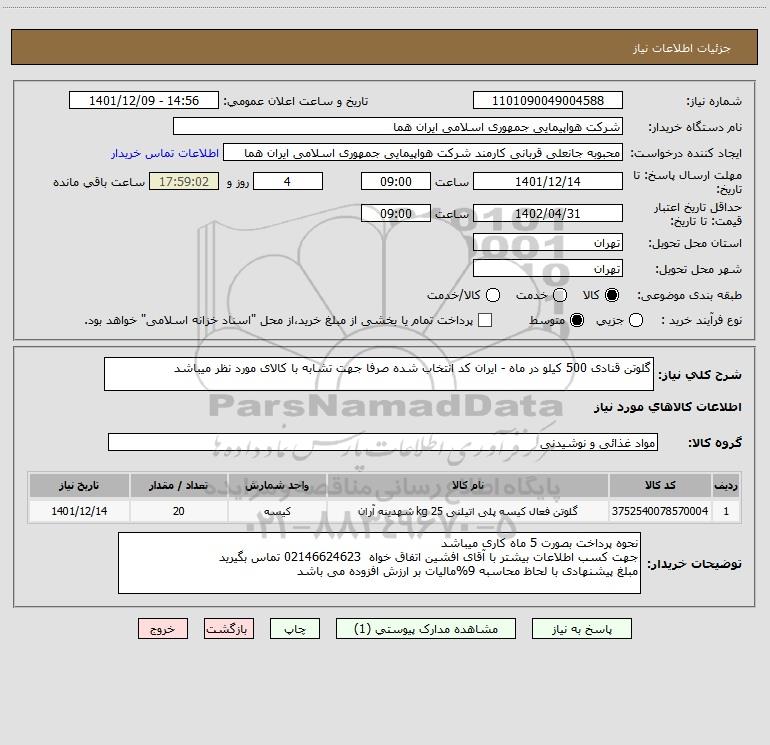The width and height of the screenshot is (770, 745).
Task: Click the item code 3752540078570004 cell
Action: point(660,511)
